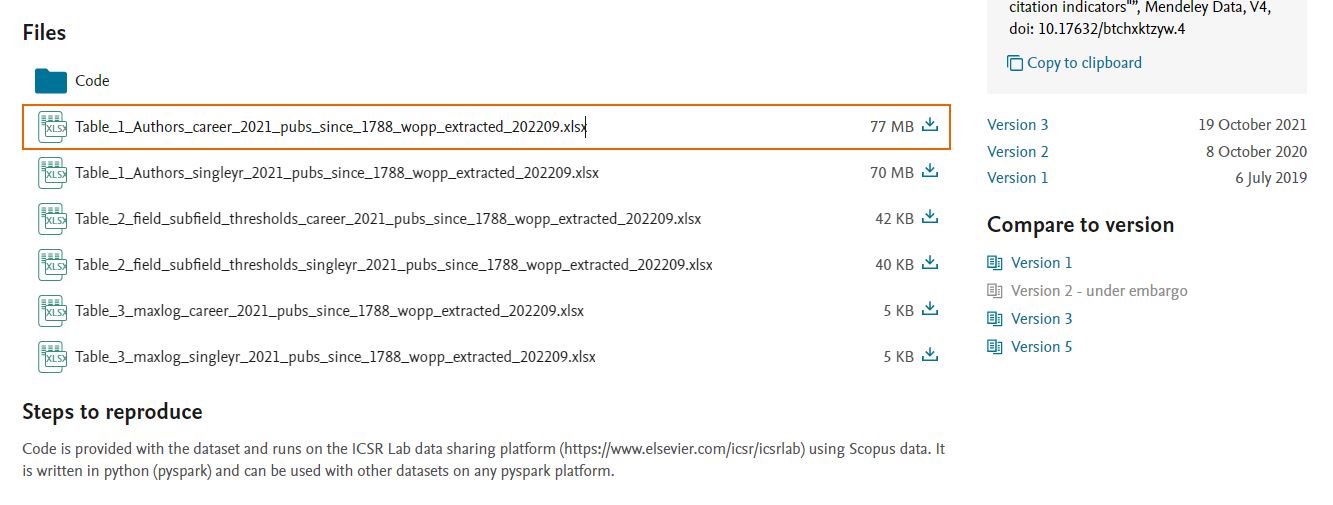The height and width of the screenshot is (505, 1333).
Task: Compare to Version 1
Action: point(1041,263)
